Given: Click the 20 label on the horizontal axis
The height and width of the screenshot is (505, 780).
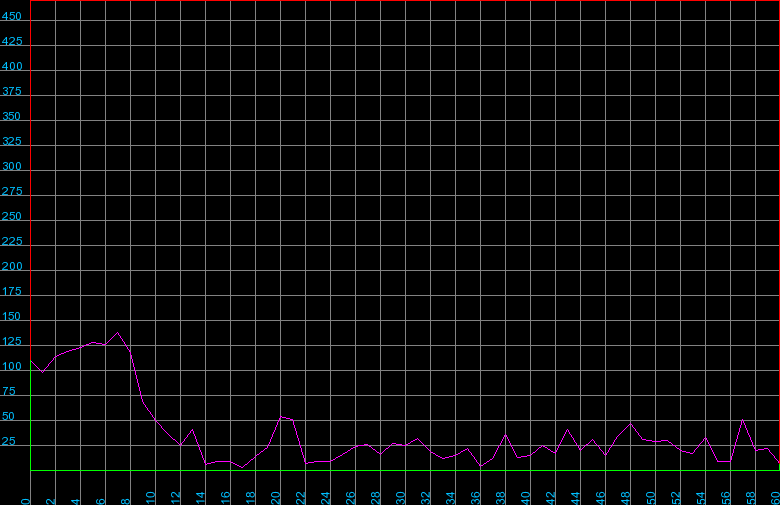Looking at the screenshot, I should click(x=276, y=498).
